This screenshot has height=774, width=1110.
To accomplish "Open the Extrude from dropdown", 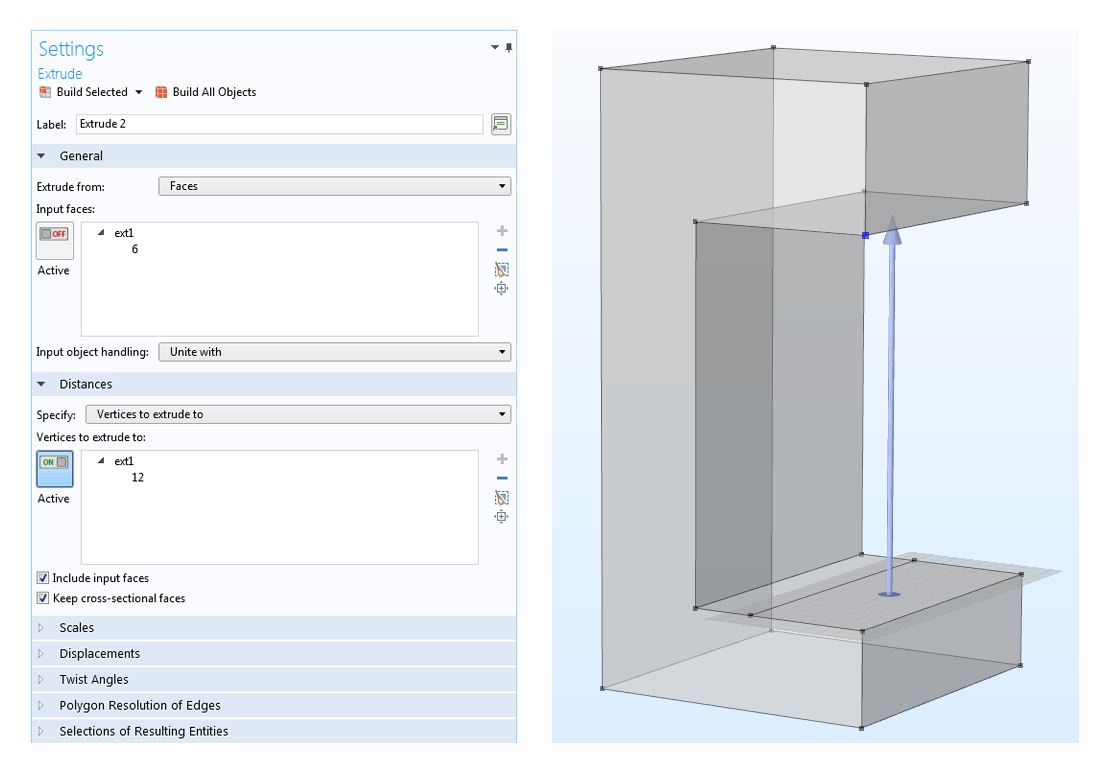I will pos(334,186).
